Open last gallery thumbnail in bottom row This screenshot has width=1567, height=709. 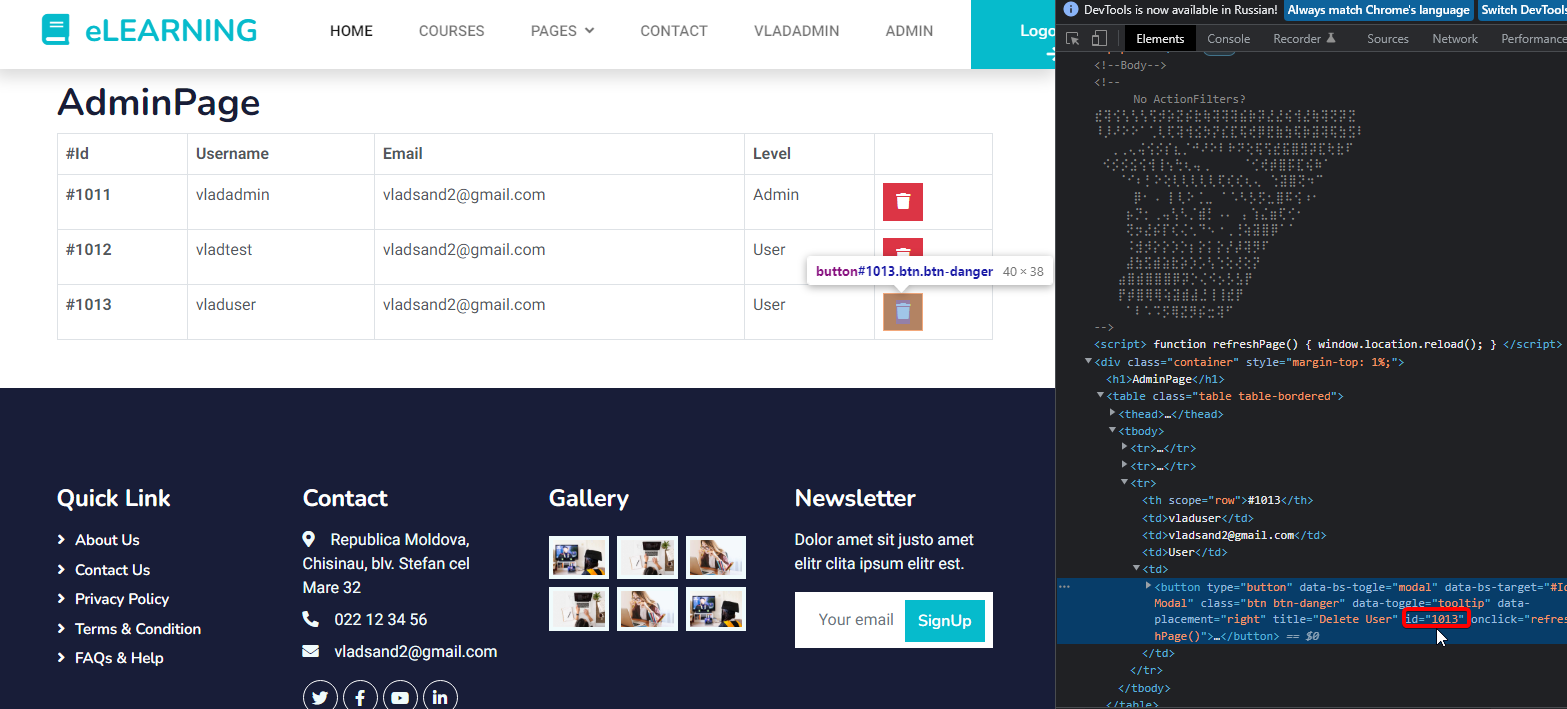pyautogui.click(x=716, y=609)
